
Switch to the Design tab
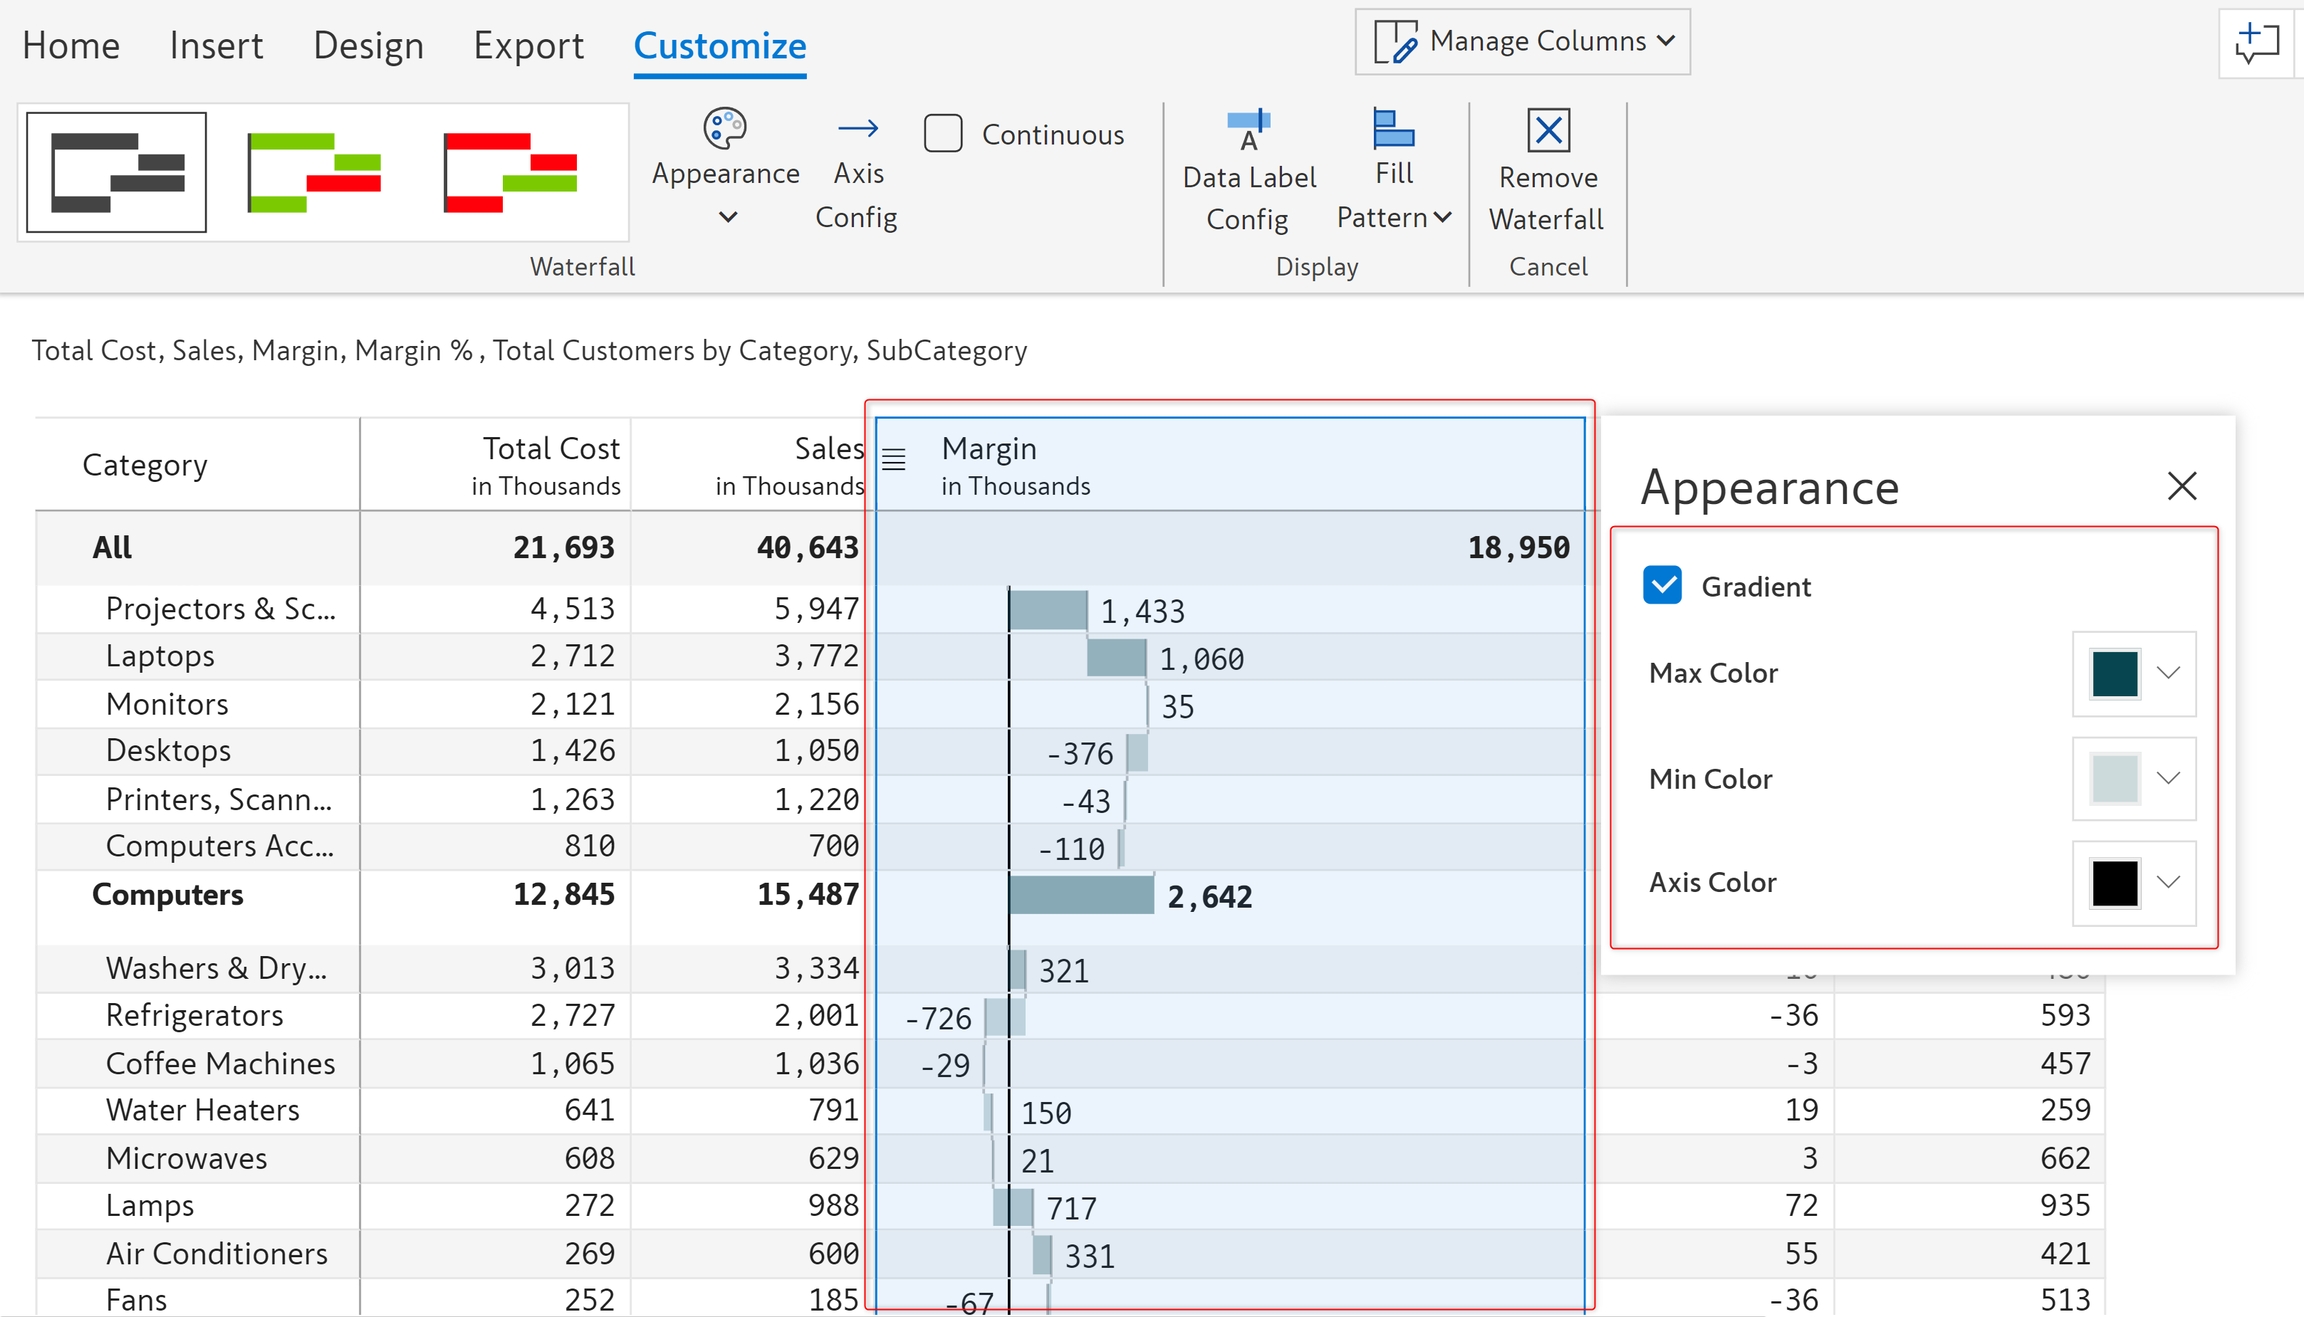[368, 46]
